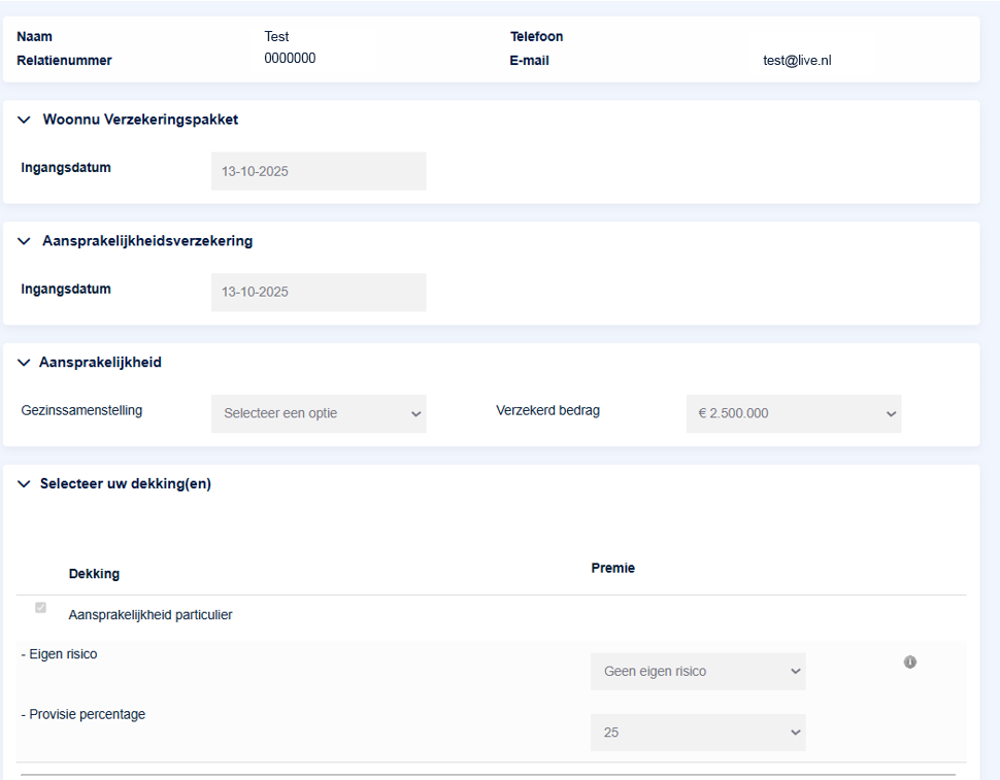The height and width of the screenshot is (780, 1000).
Task: Open the Verzekerd bedrag dropdown
Action: (x=793, y=414)
